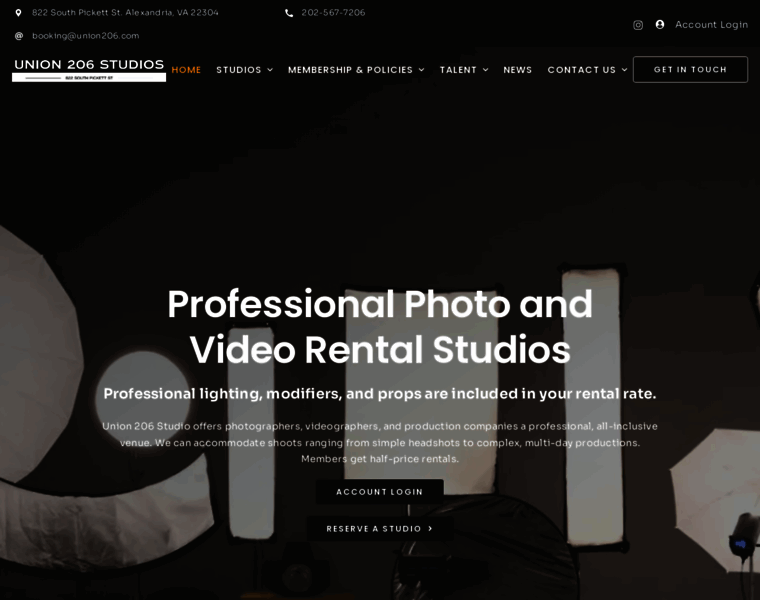Open the Membership & Policies menu
The height and width of the screenshot is (600, 760).
(350, 70)
